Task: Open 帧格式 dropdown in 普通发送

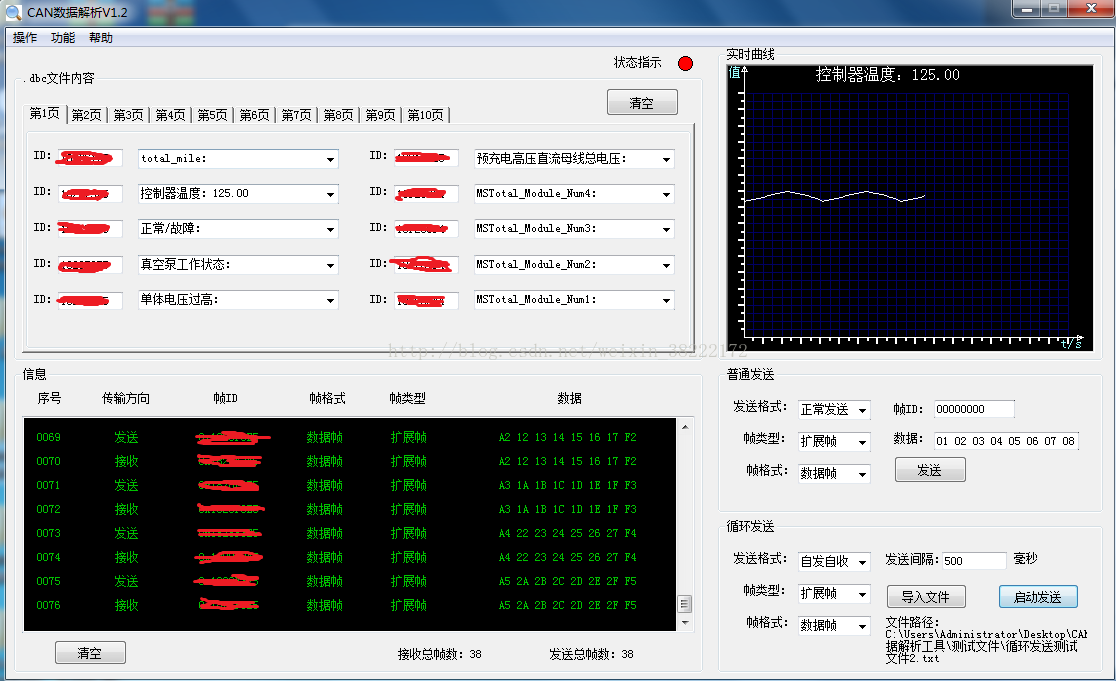Action: click(834, 474)
